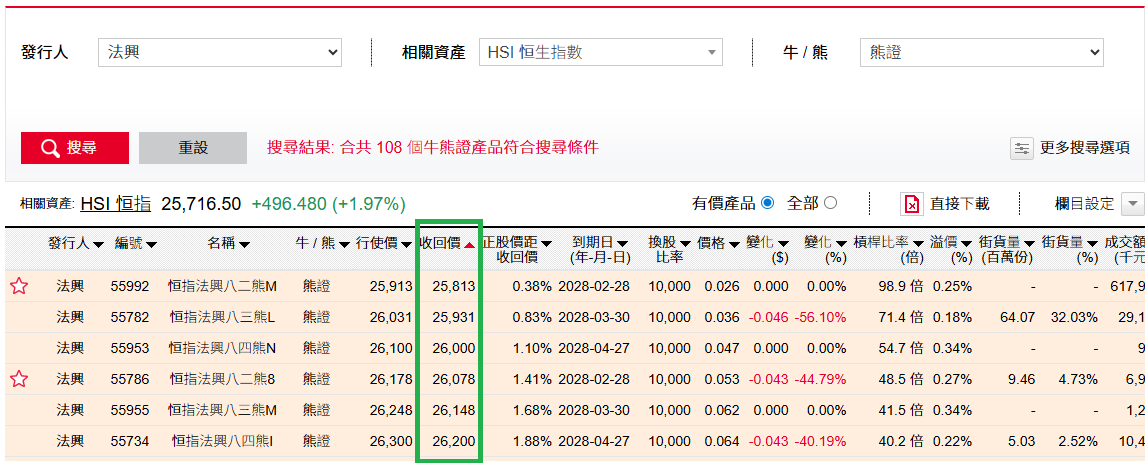1147x463 pixels.
Task: Sort by the 收回價 column header
Action: [x=447, y=244]
